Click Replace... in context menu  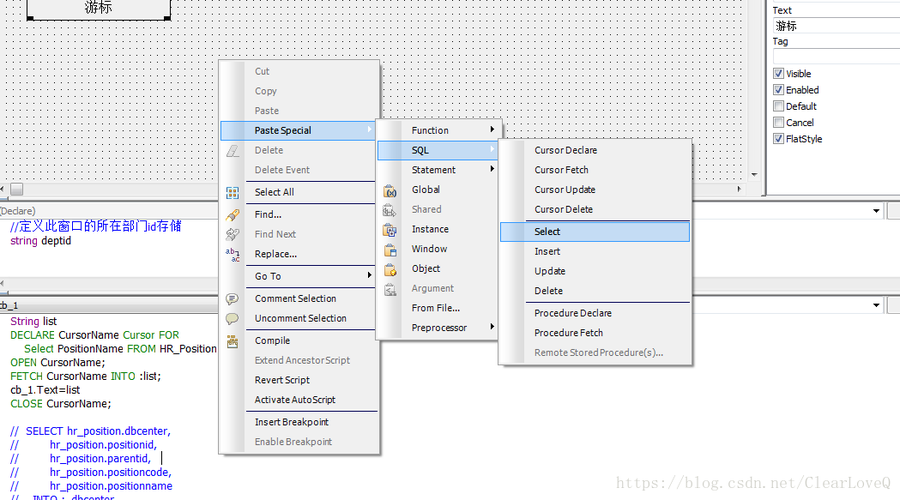[x=298, y=254]
